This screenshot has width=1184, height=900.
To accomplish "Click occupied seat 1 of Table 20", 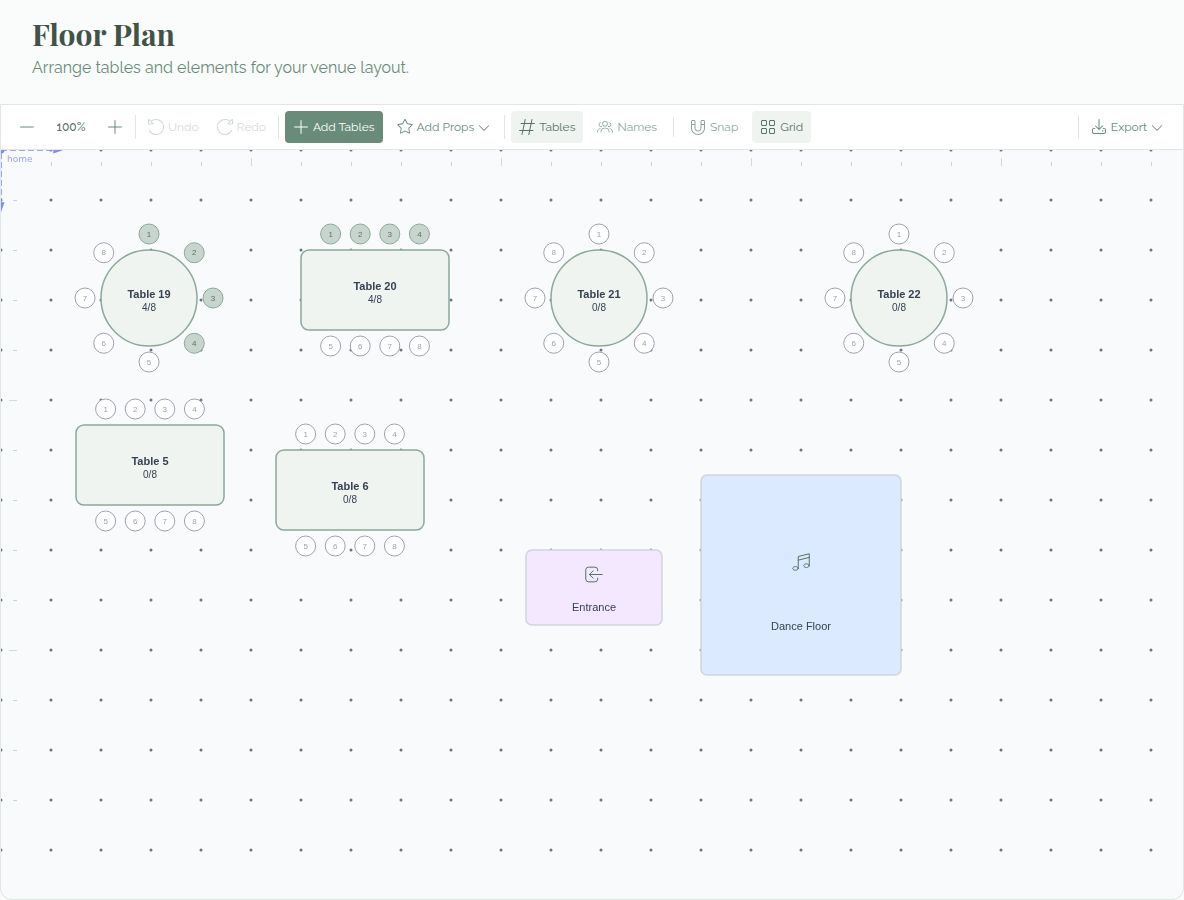I will click(x=330, y=234).
